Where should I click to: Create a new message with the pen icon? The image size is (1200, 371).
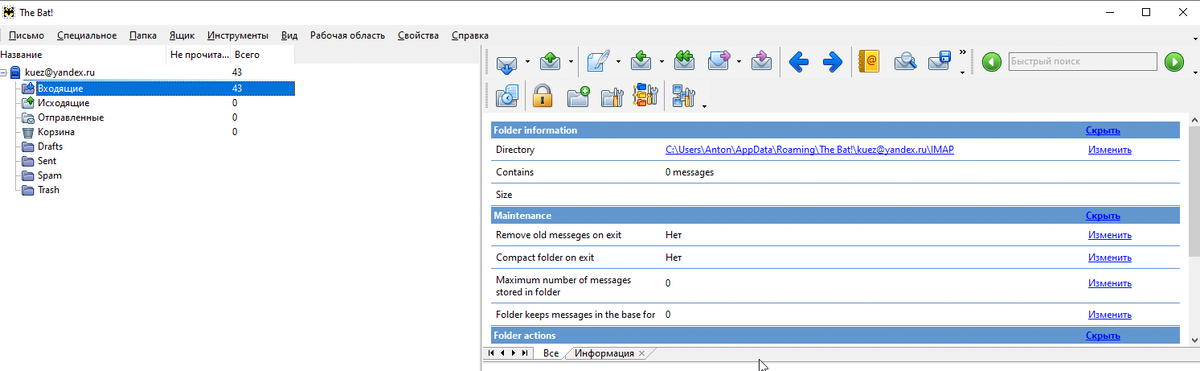click(x=598, y=62)
